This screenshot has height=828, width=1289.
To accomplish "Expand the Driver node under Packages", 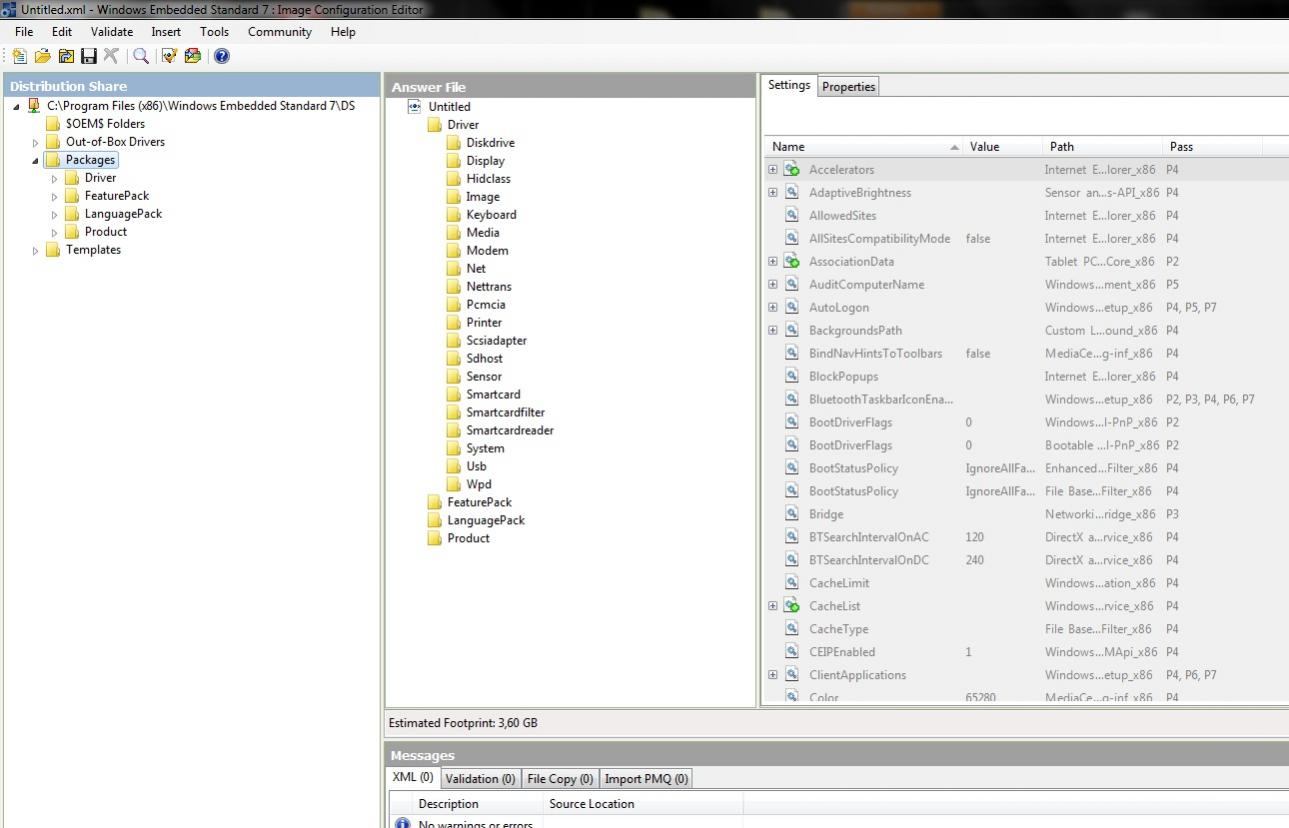I will [x=55, y=178].
